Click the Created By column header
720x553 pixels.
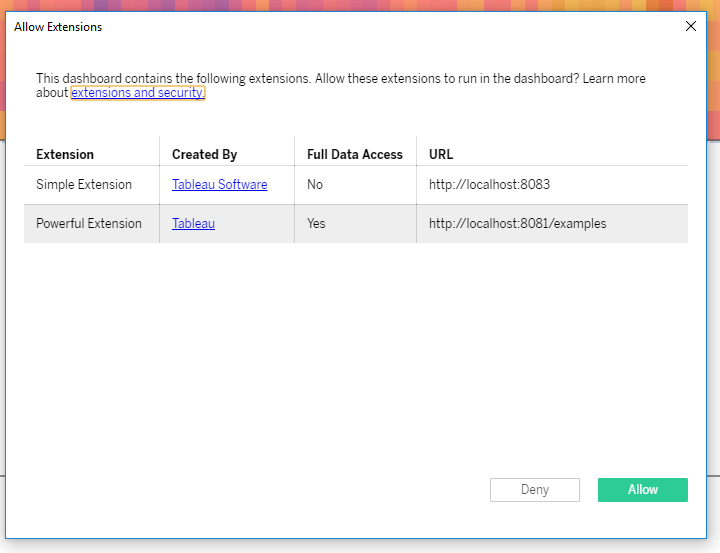(x=204, y=155)
